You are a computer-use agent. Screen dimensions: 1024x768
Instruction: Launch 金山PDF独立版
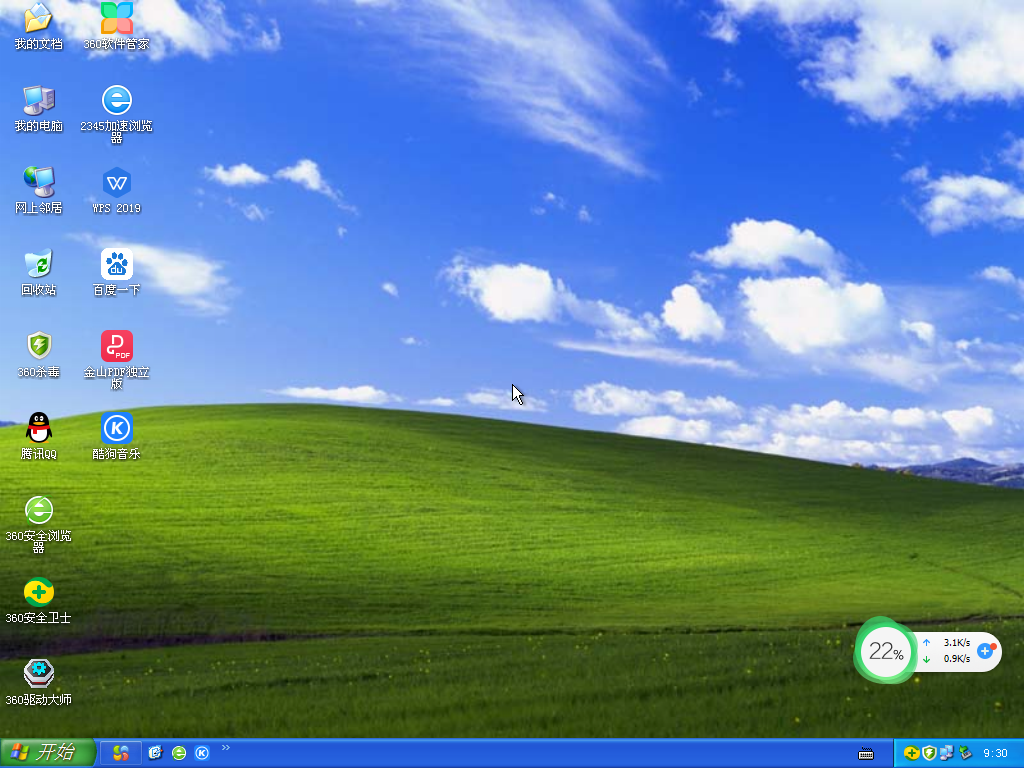[x=117, y=347]
